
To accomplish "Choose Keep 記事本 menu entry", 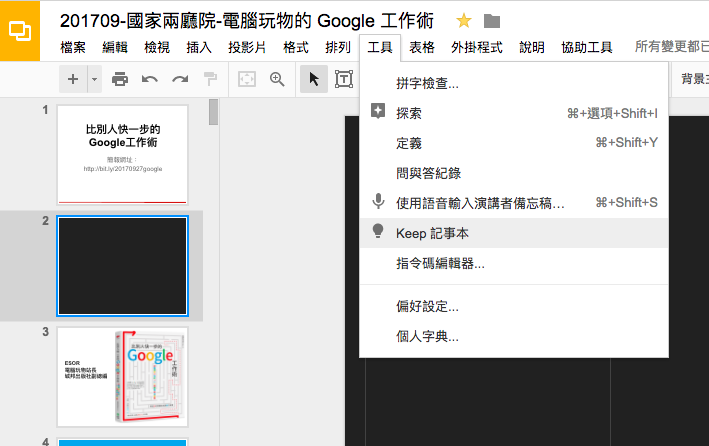I will tap(514, 233).
